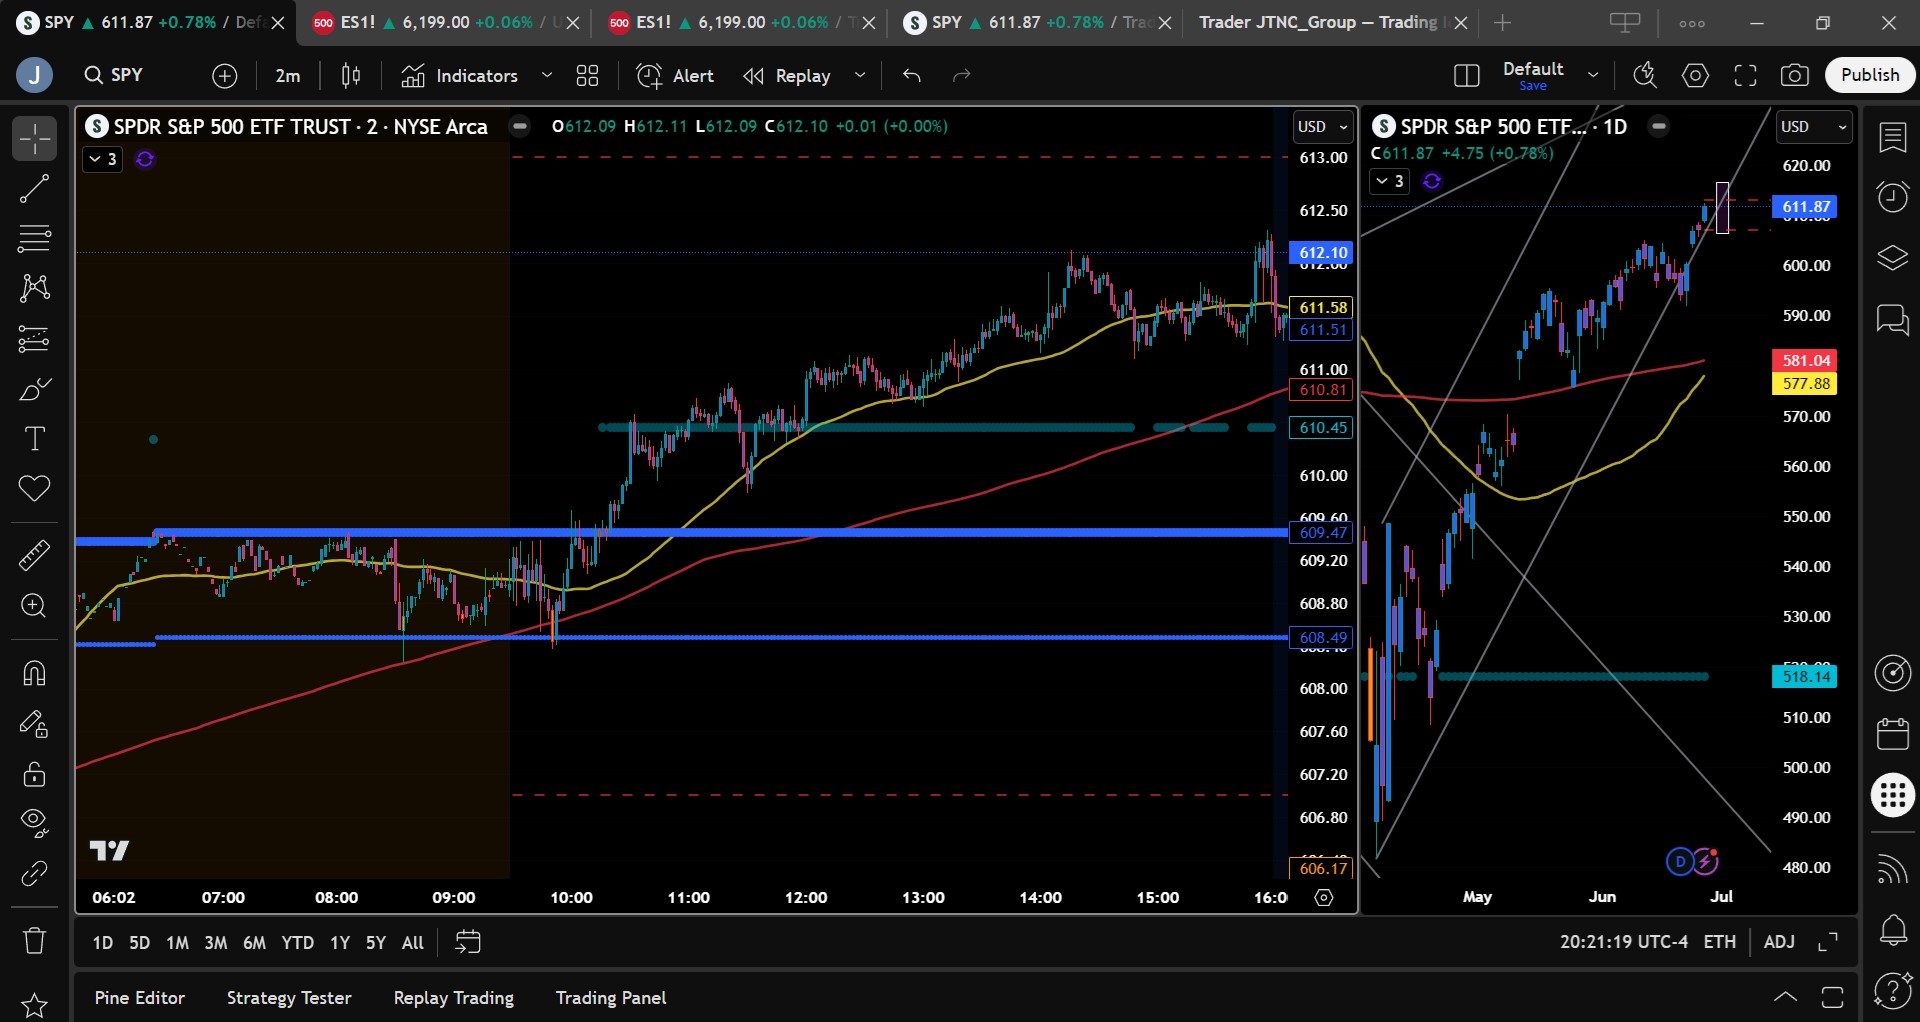Open the chart layout setup selector
The height and width of the screenshot is (1022, 1920).
pos(1466,75)
